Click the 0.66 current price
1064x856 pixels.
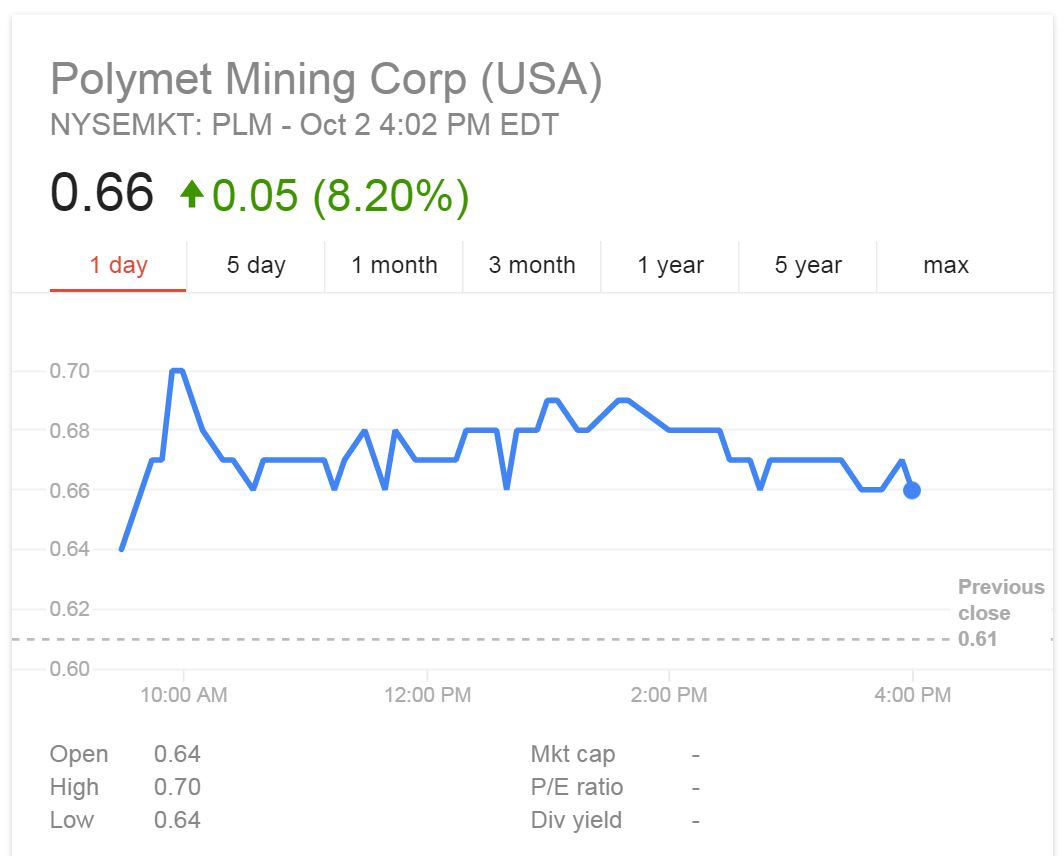click(x=102, y=192)
